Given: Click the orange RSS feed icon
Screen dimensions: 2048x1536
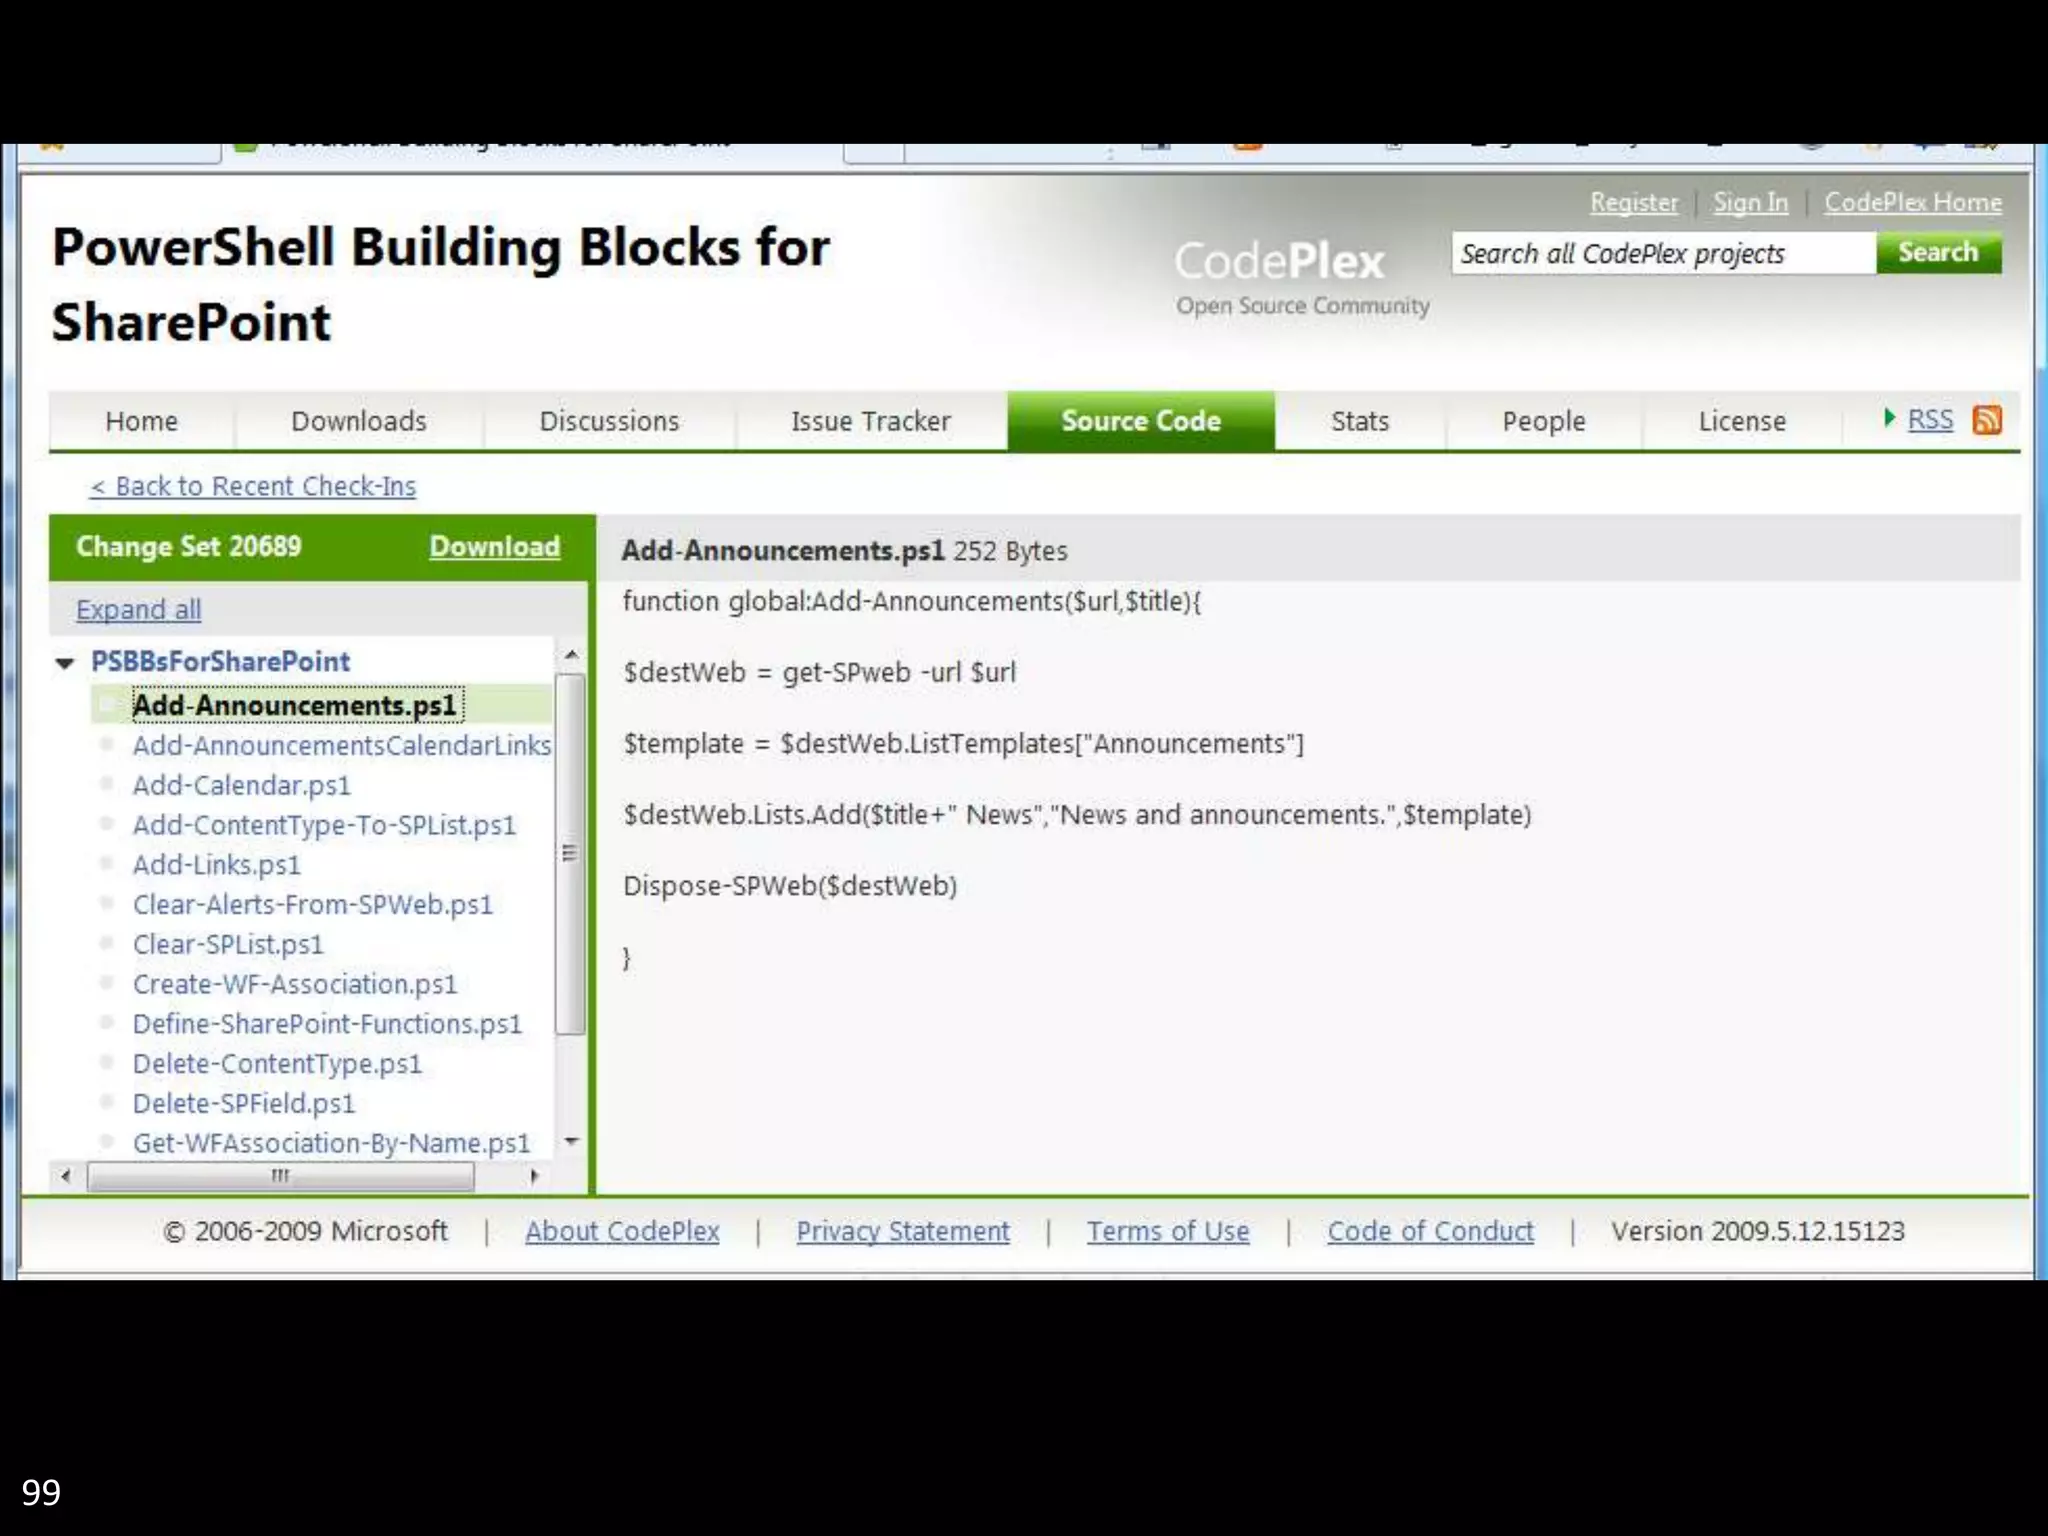Looking at the screenshot, I should coord(1986,420).
